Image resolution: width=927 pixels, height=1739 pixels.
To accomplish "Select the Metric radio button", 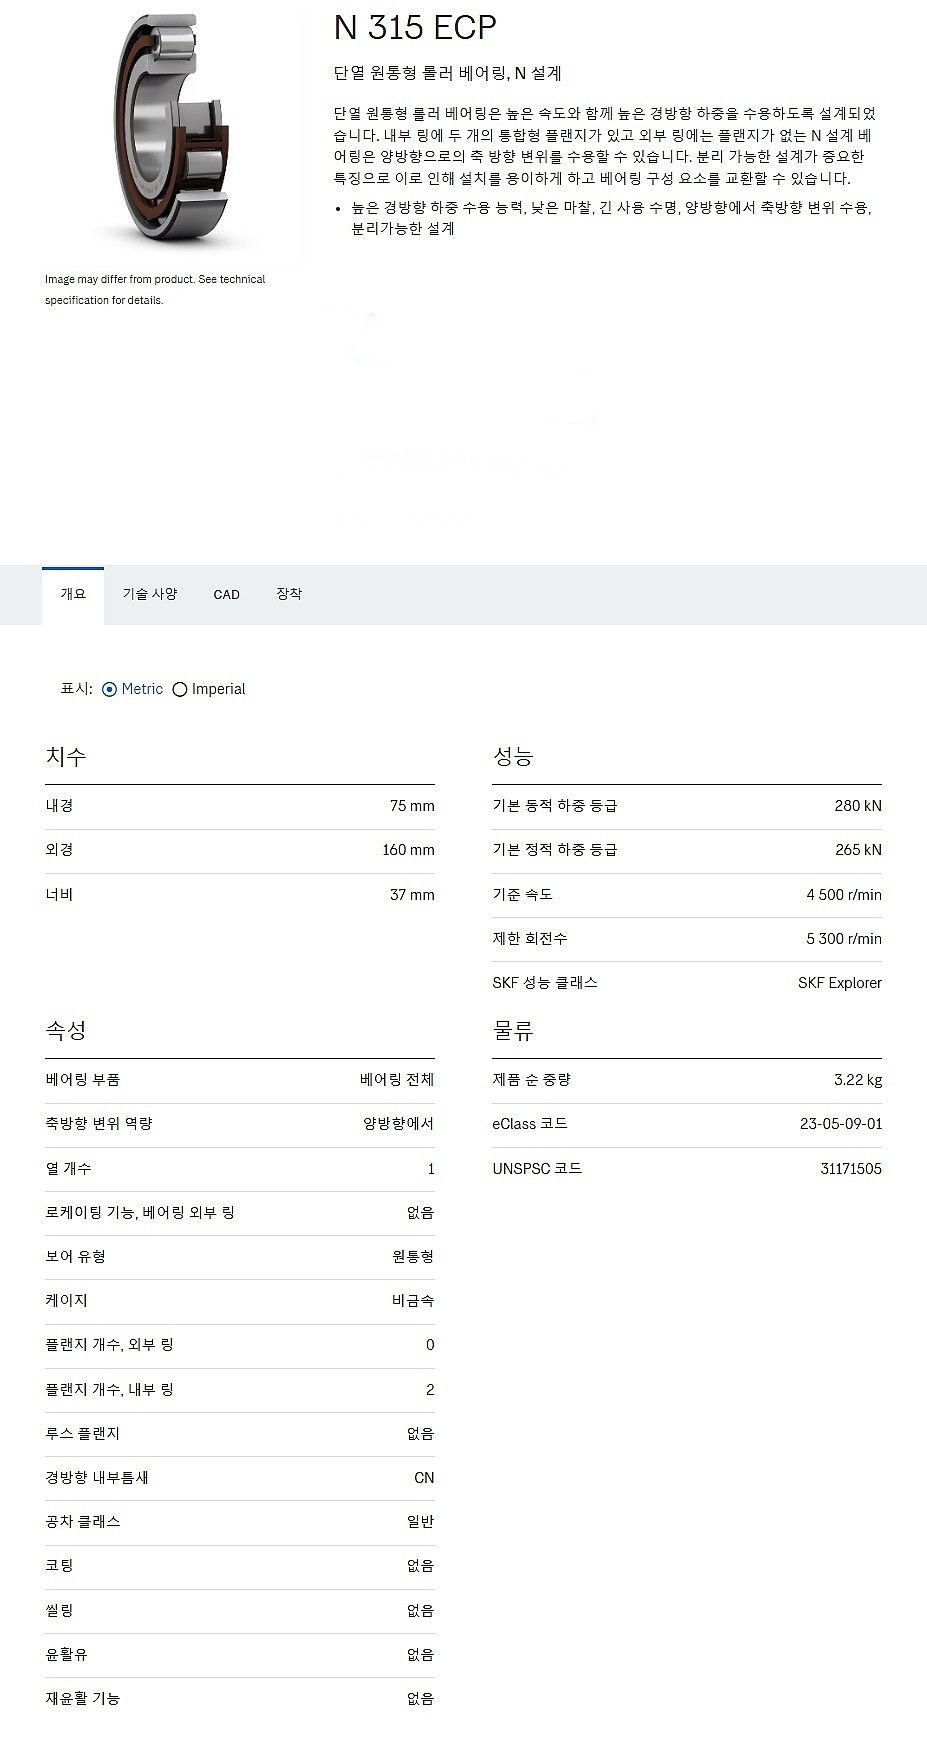I will (x=110, y=689).
